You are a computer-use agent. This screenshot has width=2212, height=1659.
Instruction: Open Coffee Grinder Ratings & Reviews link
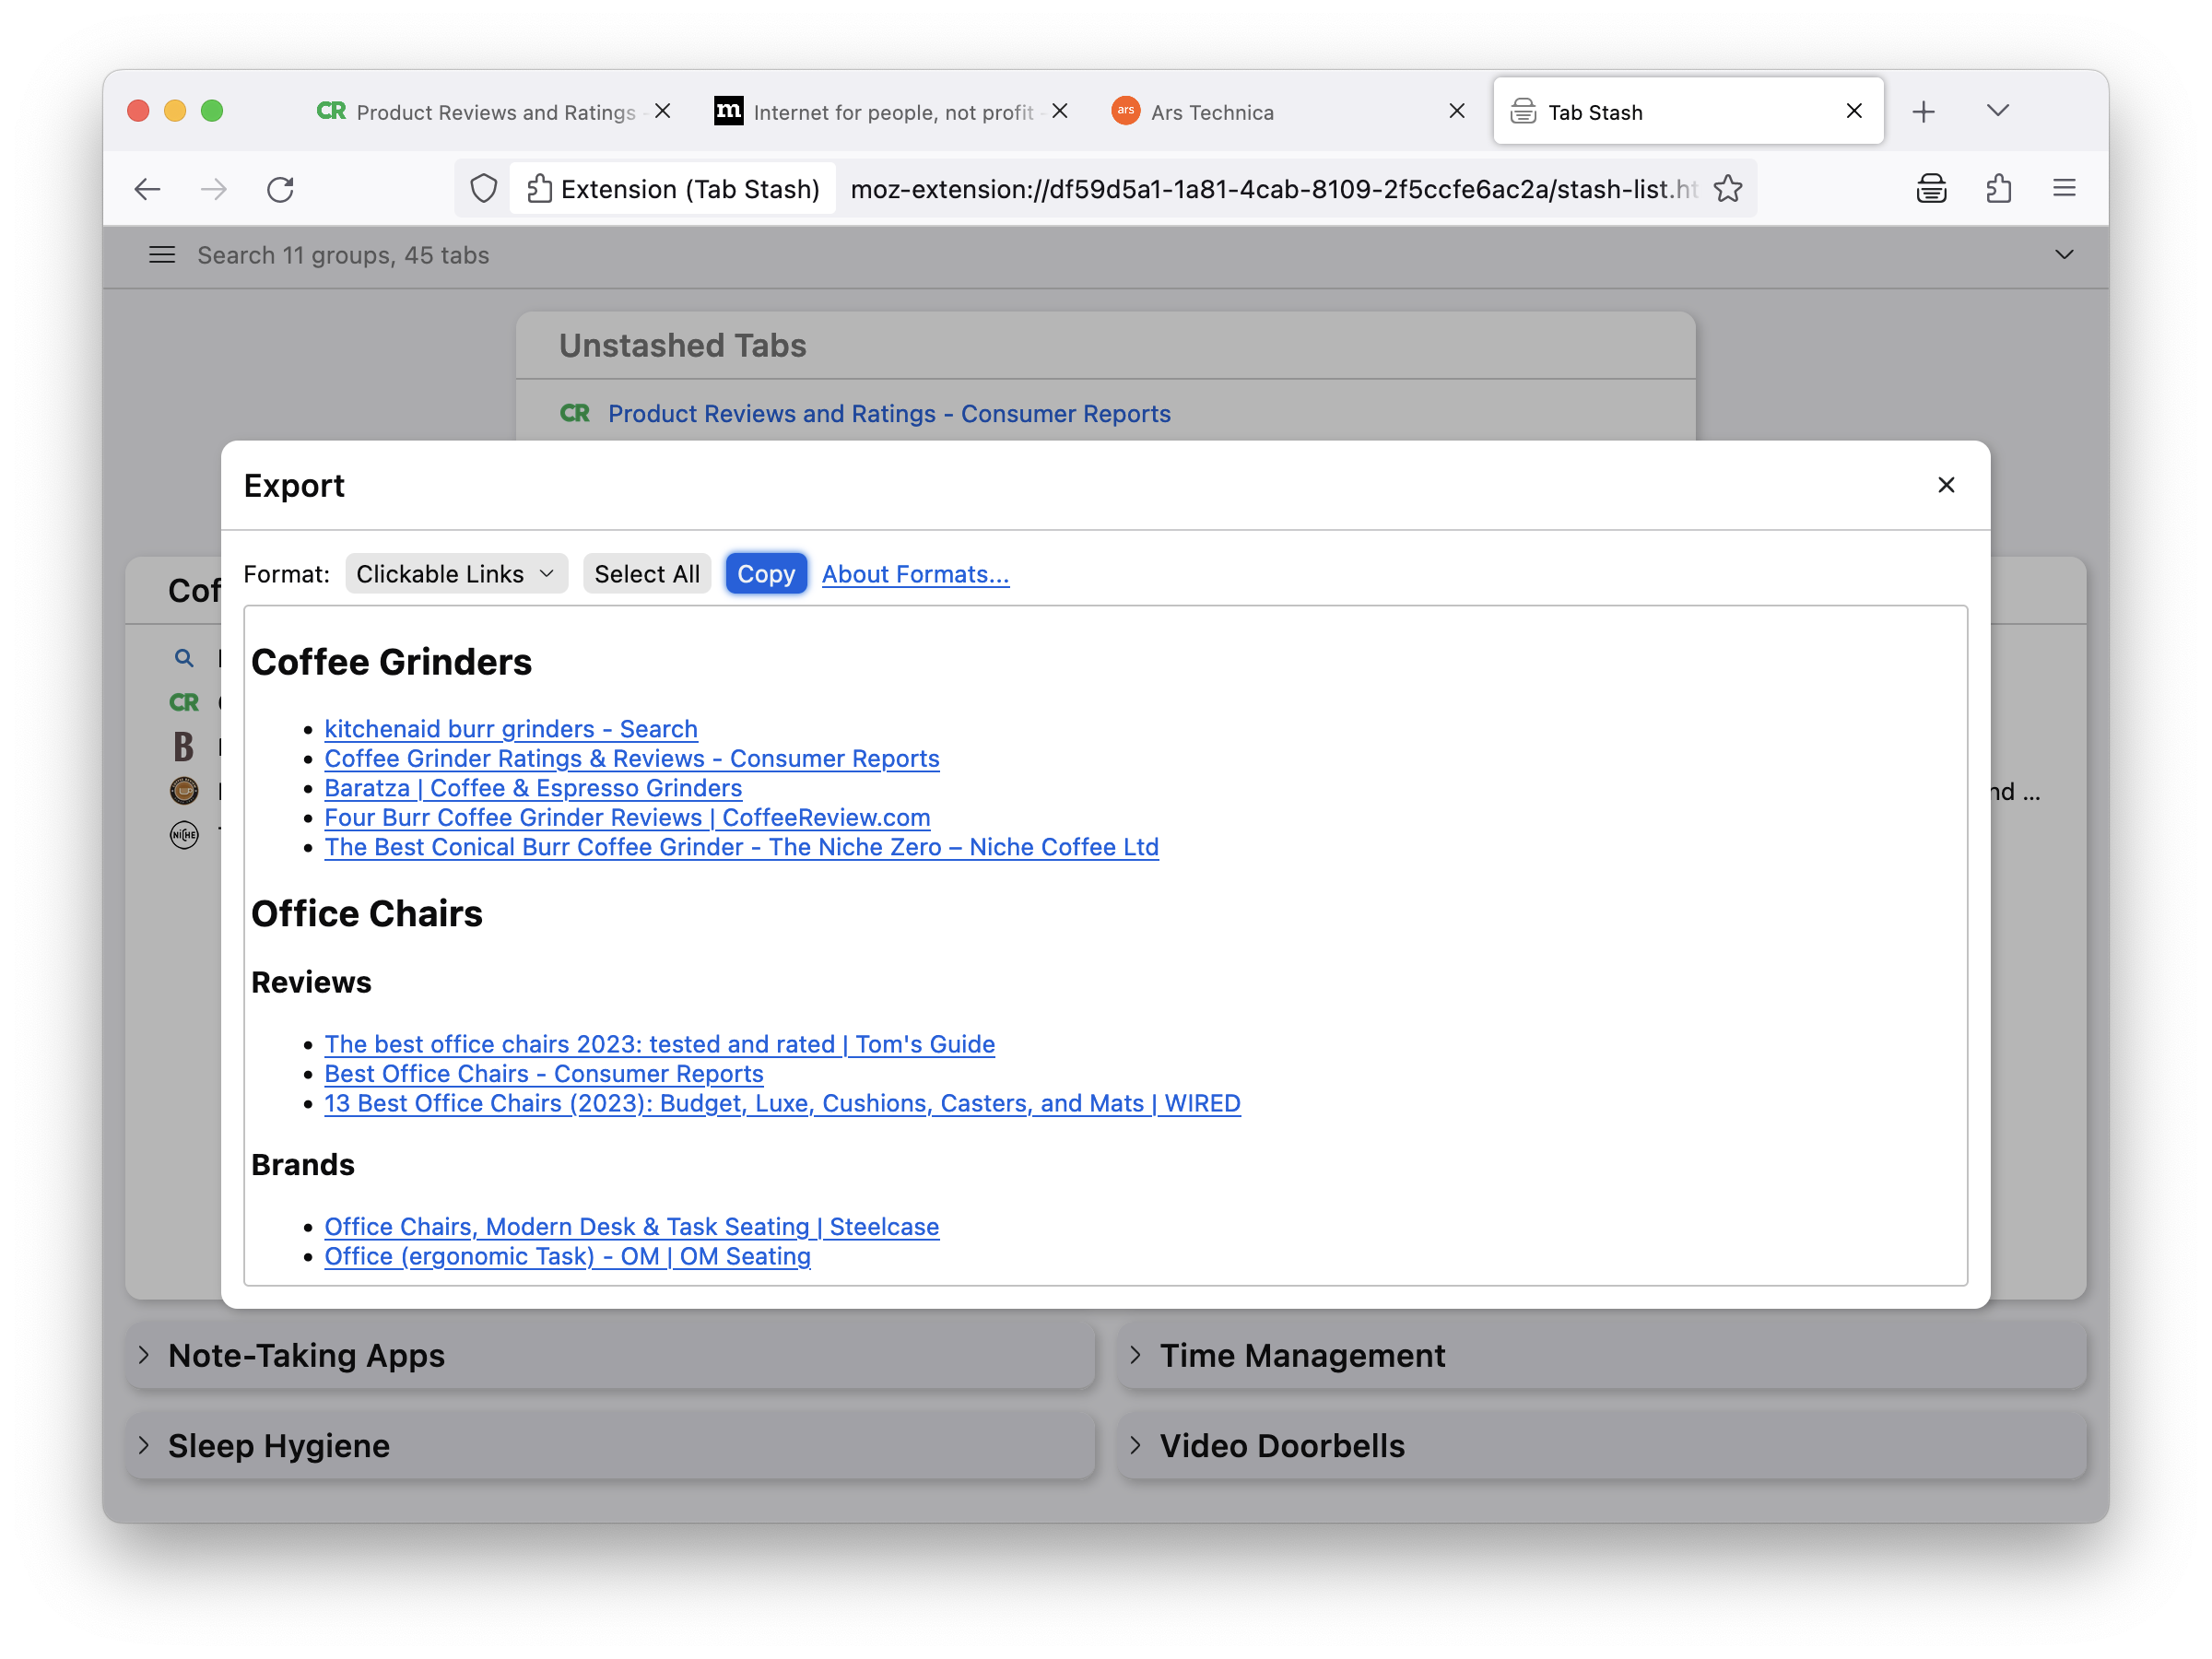[632, 759]
